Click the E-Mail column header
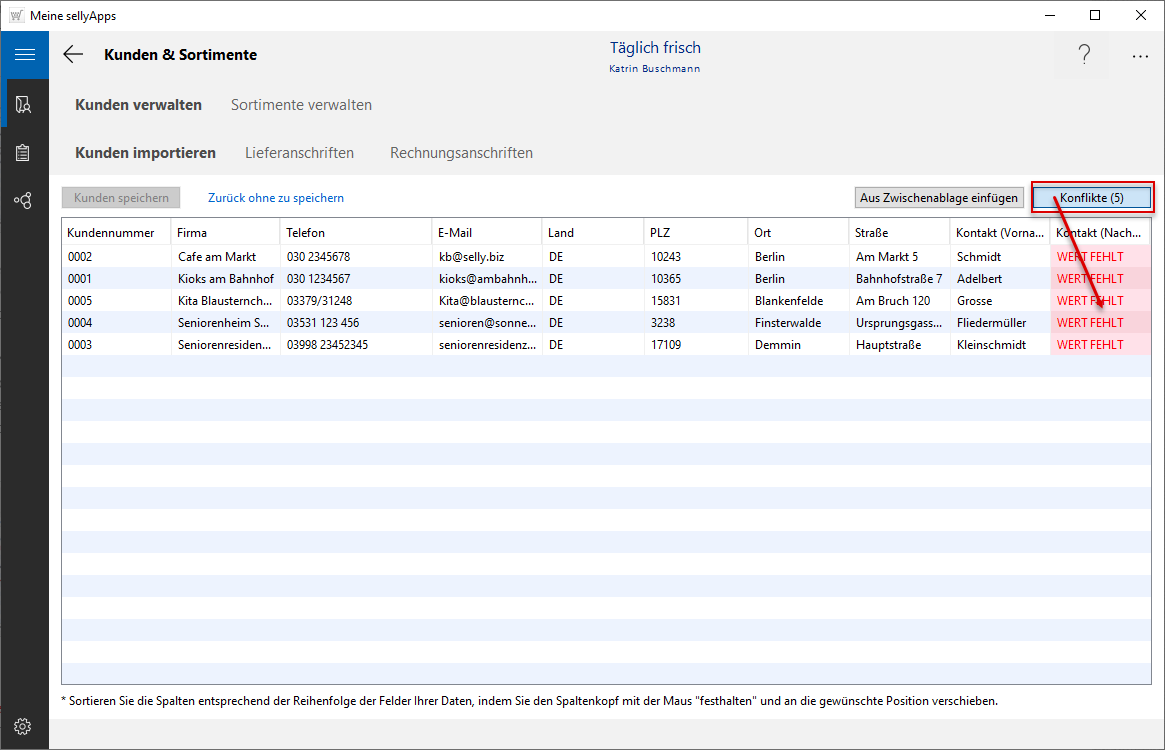 [455, 233]
